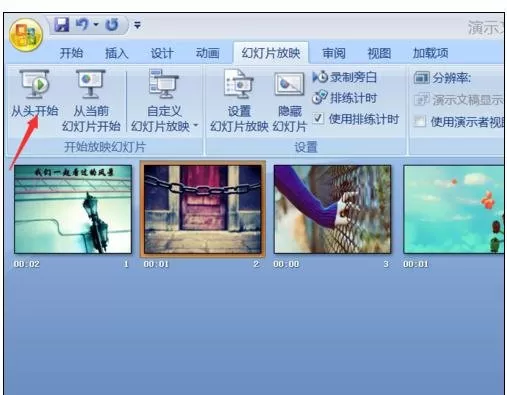Select slide 1 thumbnail with lamp
Viewport: 507px width, 395px height.
73,209
